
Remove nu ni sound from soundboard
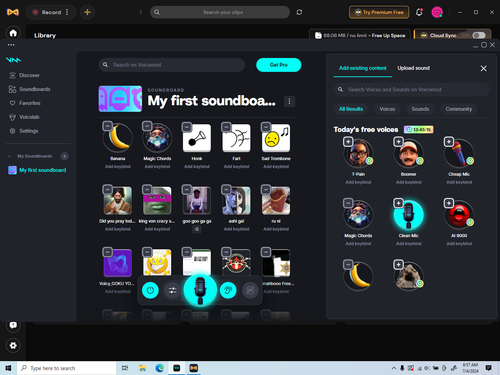click(266, 190)
